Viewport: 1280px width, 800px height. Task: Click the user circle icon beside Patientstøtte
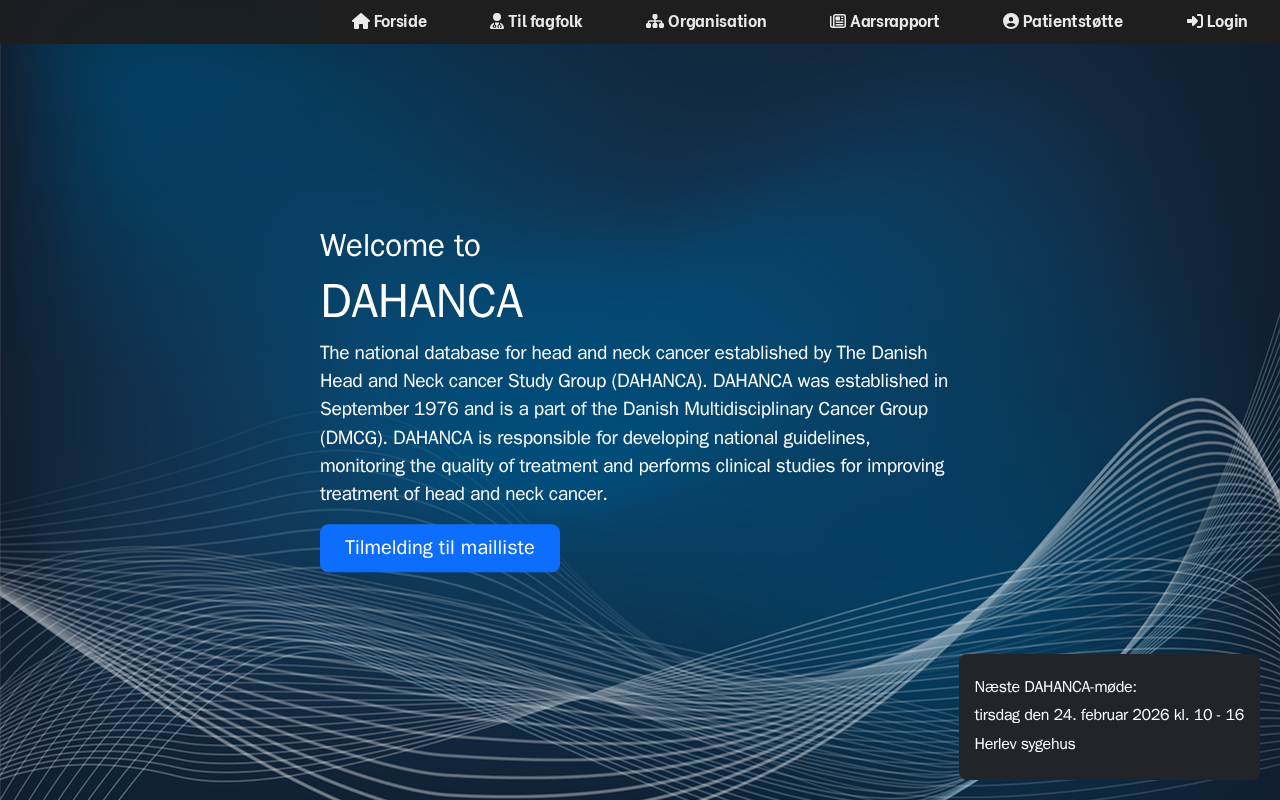pyautogui.click(x=1011, y=22)
